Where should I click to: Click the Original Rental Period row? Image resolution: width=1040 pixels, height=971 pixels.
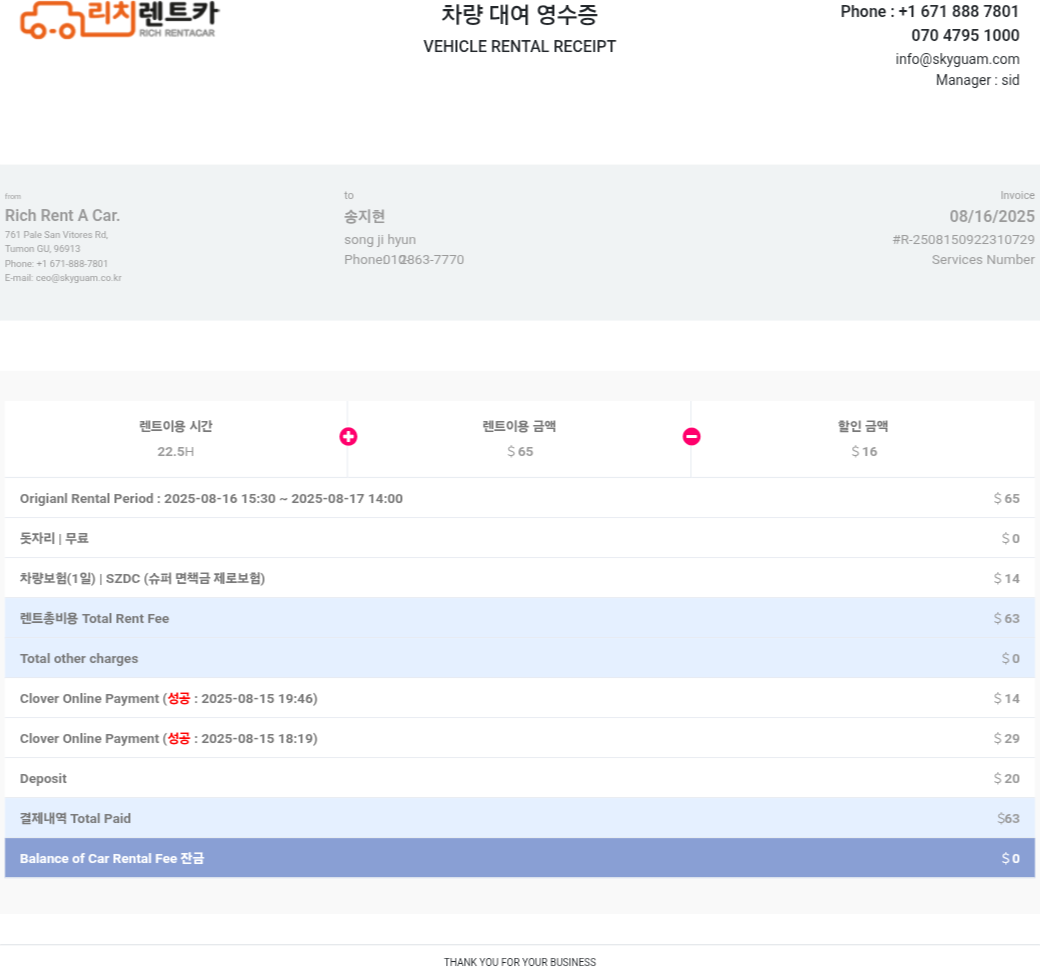click(211, 498)
